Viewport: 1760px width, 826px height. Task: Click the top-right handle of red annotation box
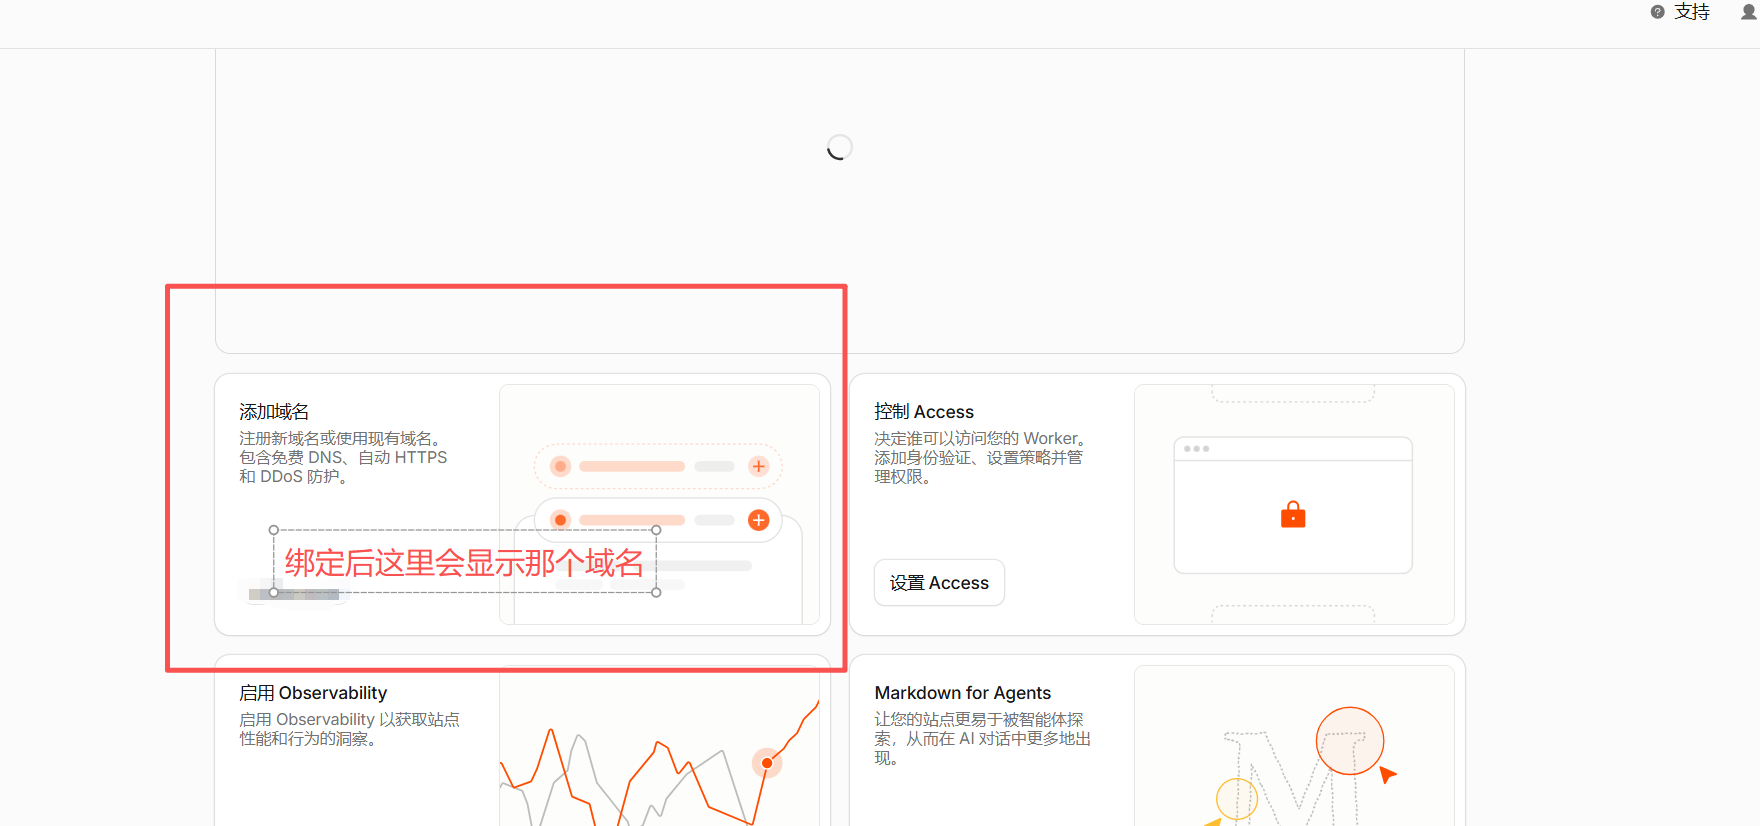[x=656, y=530]
